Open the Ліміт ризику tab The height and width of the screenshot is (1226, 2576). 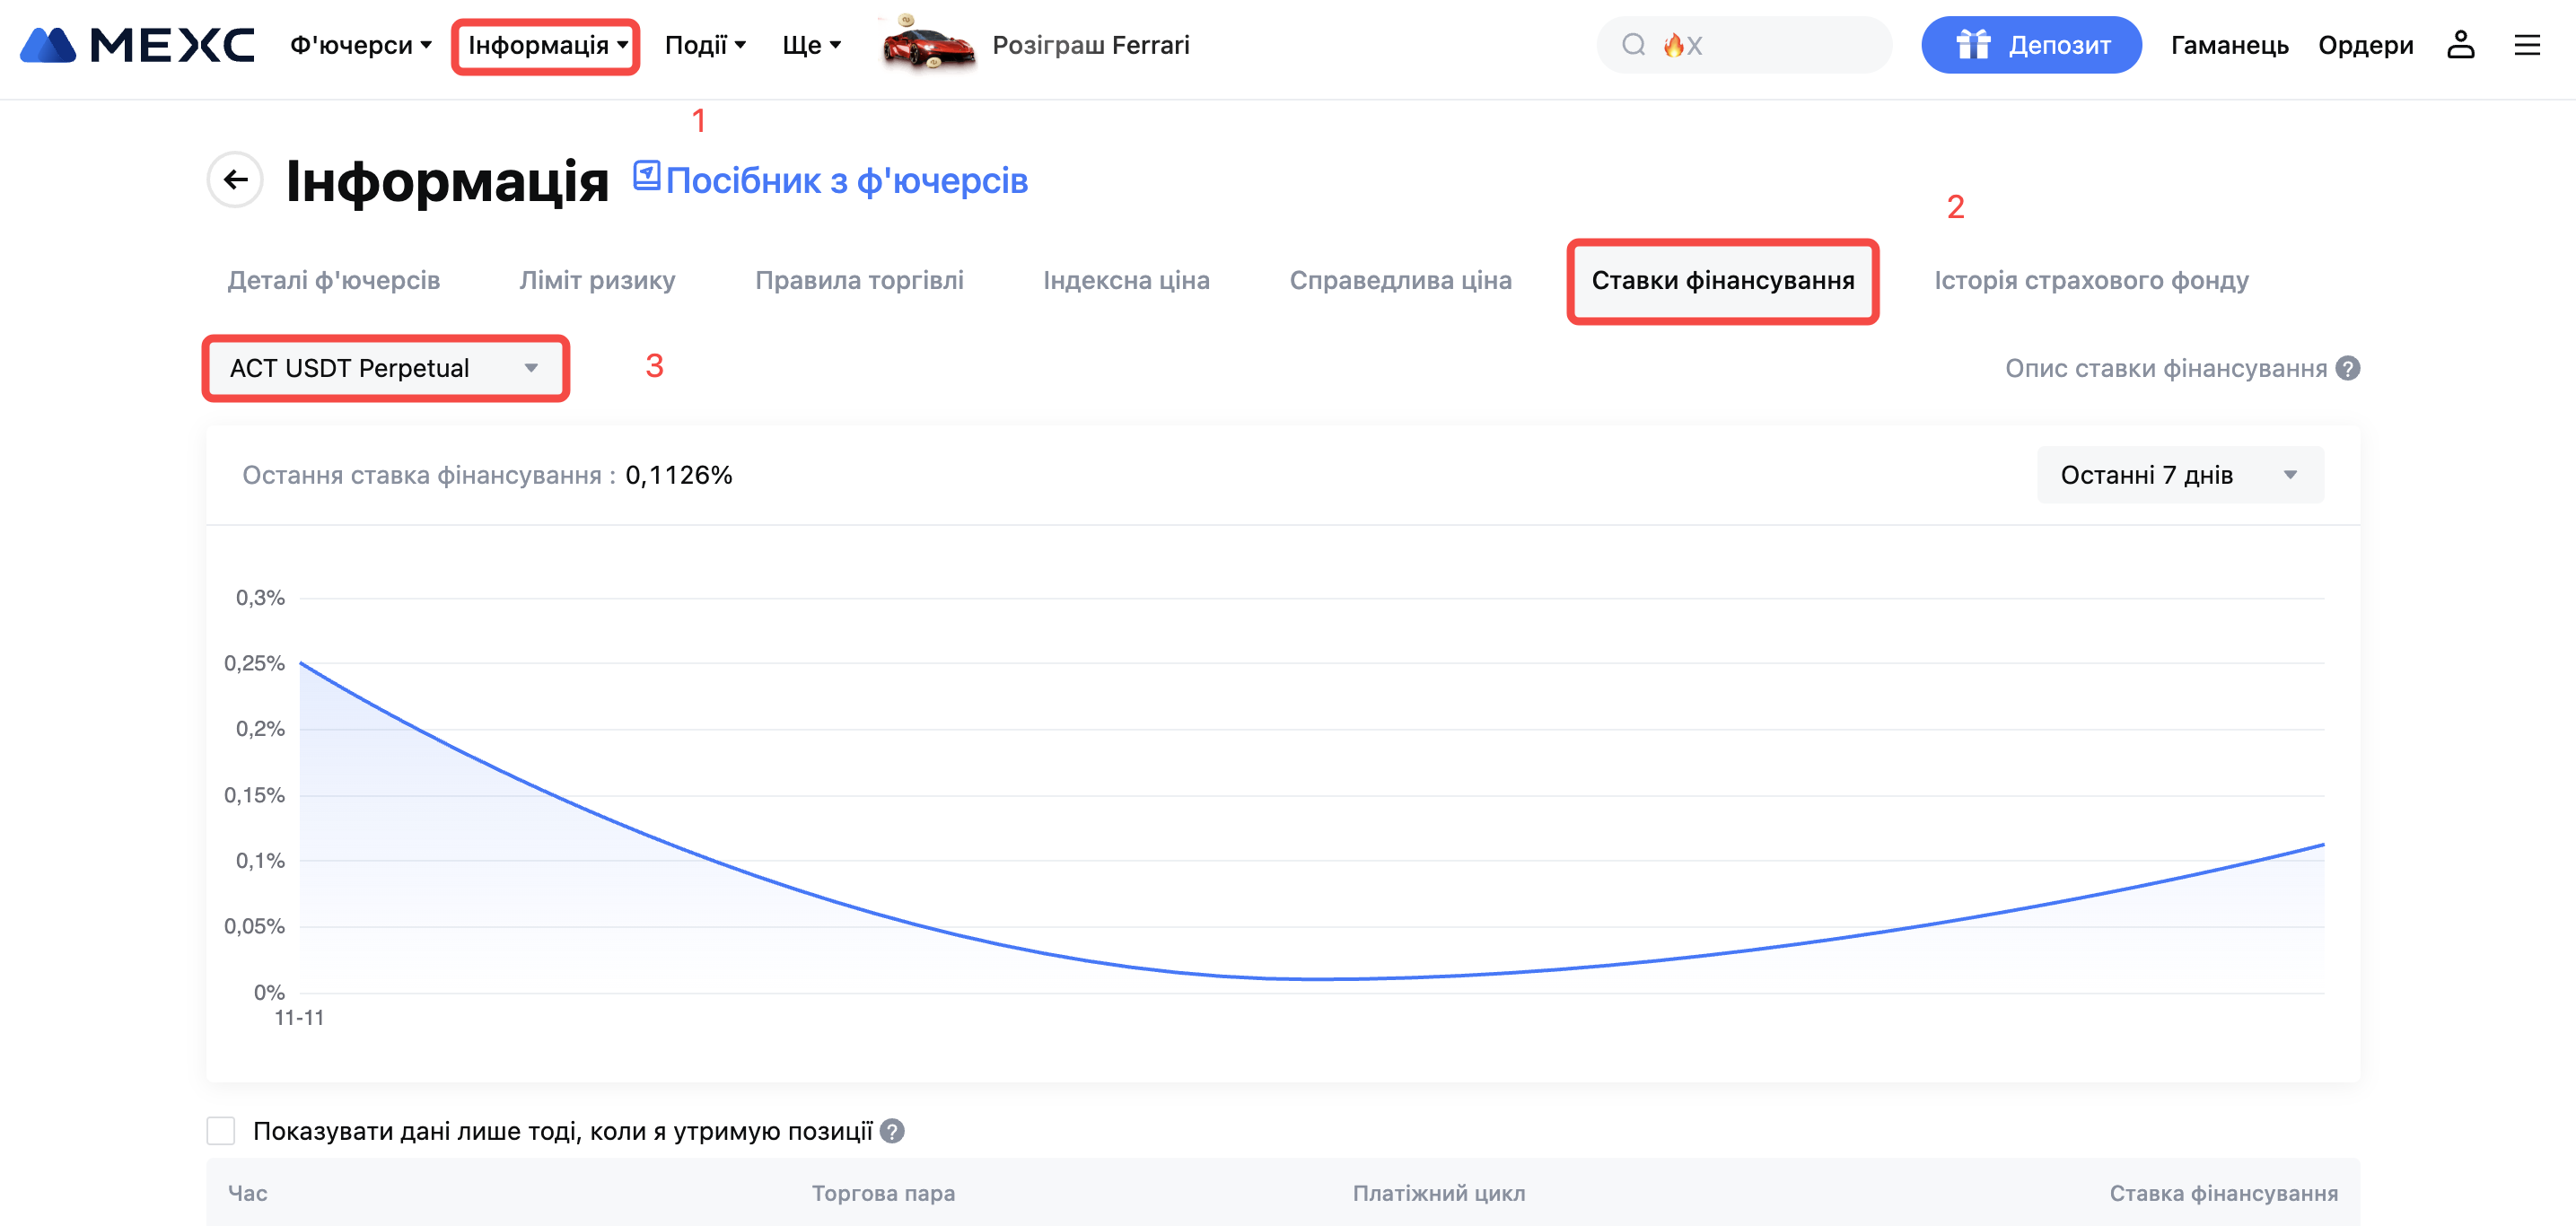(x=597, y=281)
